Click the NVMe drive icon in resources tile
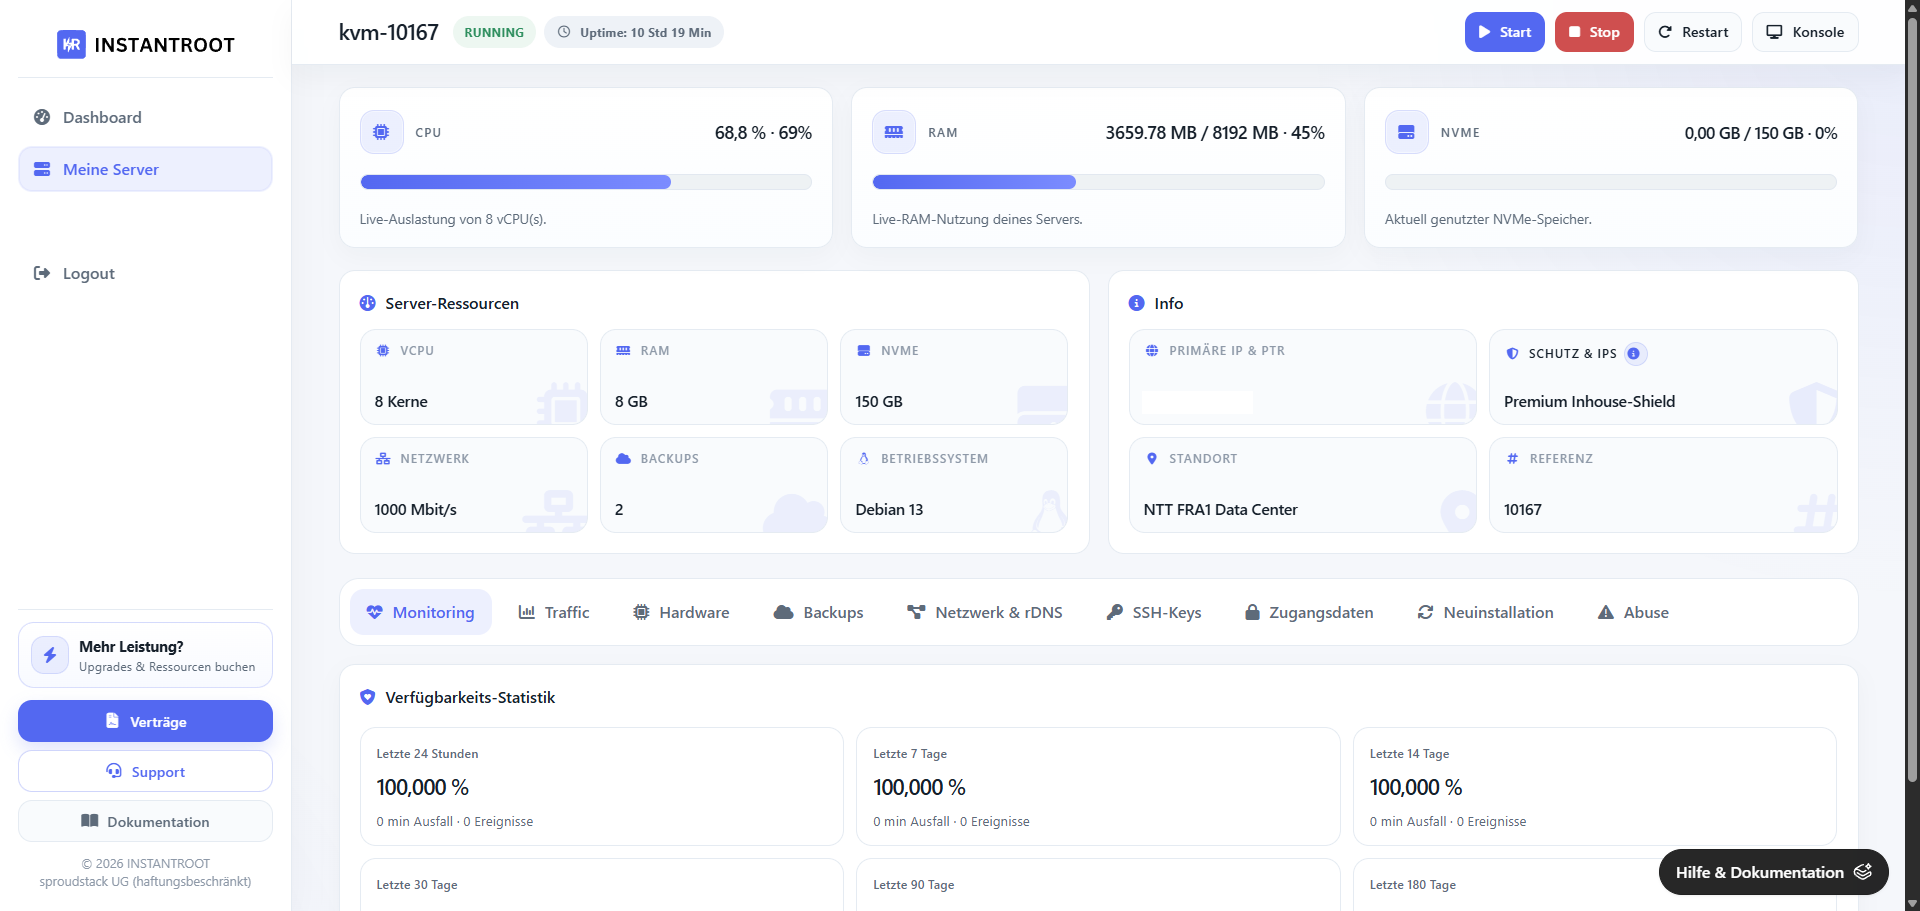1920x911 pixels. pos(864,351)
